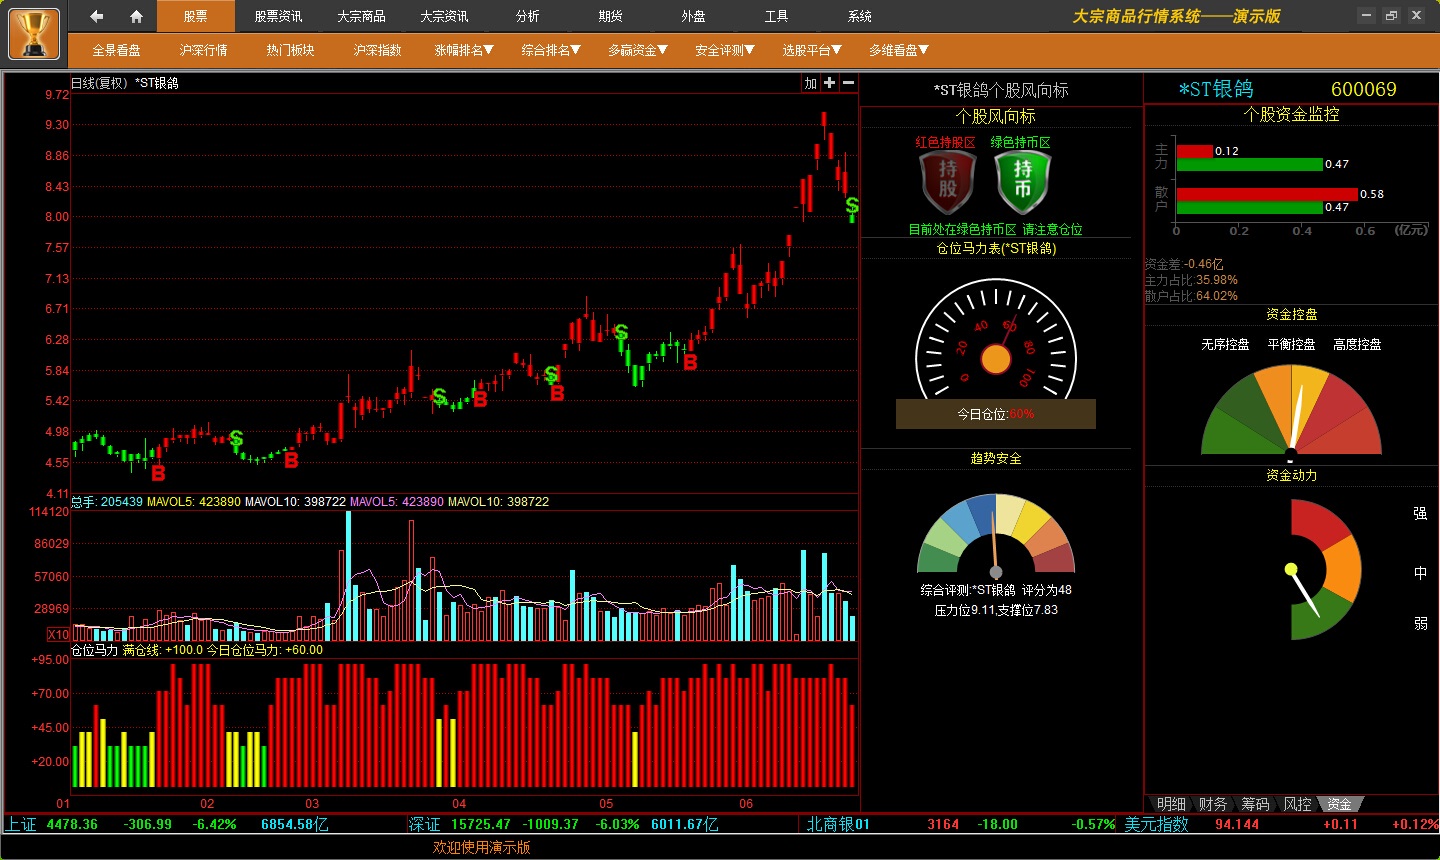Expand the 涨幅排名 dropdown
Screen dimensions: 1440x860
(x=464, y=50)
